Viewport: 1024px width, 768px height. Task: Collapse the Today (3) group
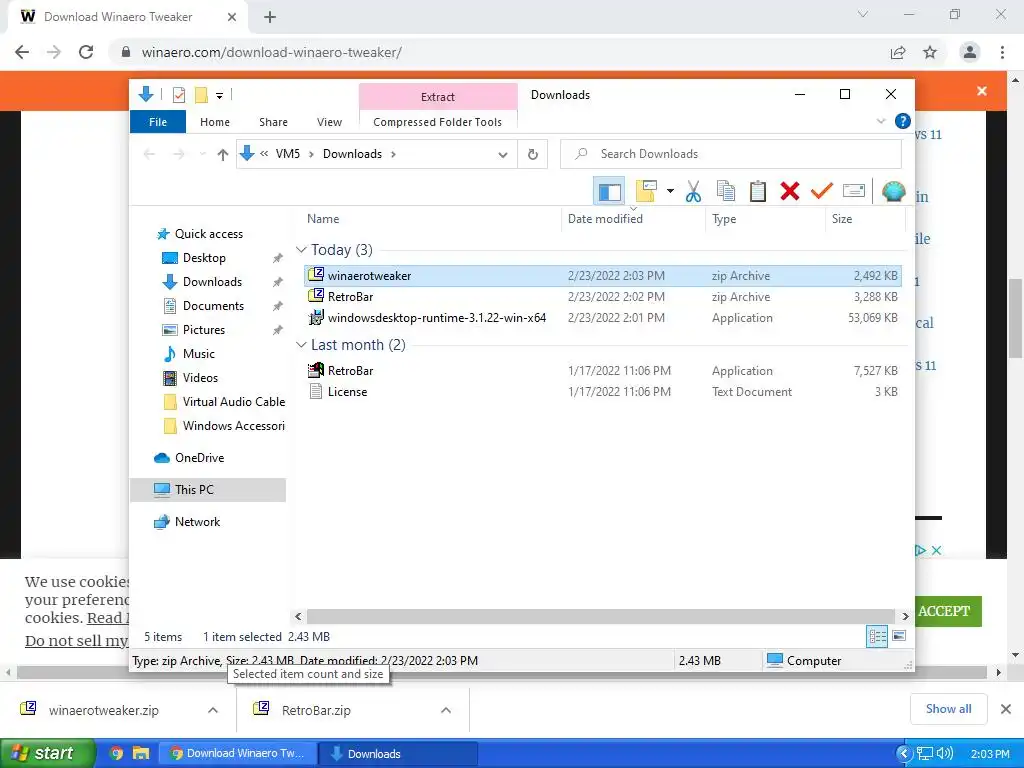pyautogui.click(x=301, y=249)
